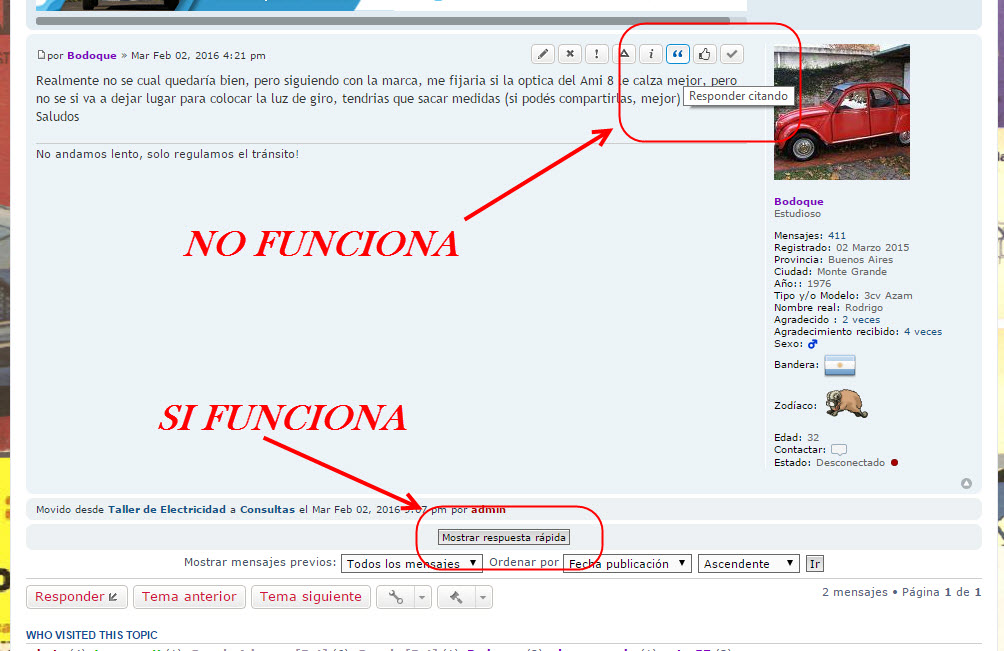Report this post with exclamation icon

point(597,54)
